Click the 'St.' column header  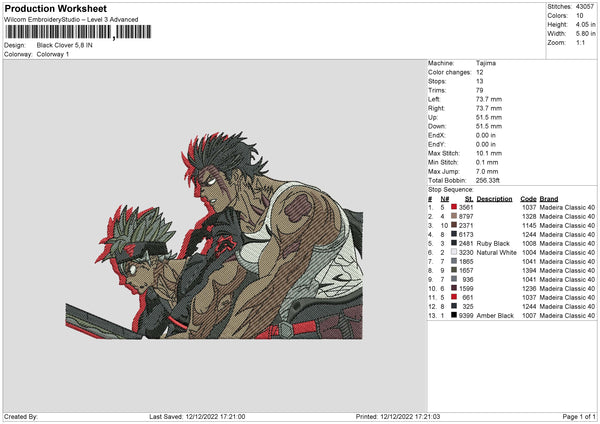469,199
